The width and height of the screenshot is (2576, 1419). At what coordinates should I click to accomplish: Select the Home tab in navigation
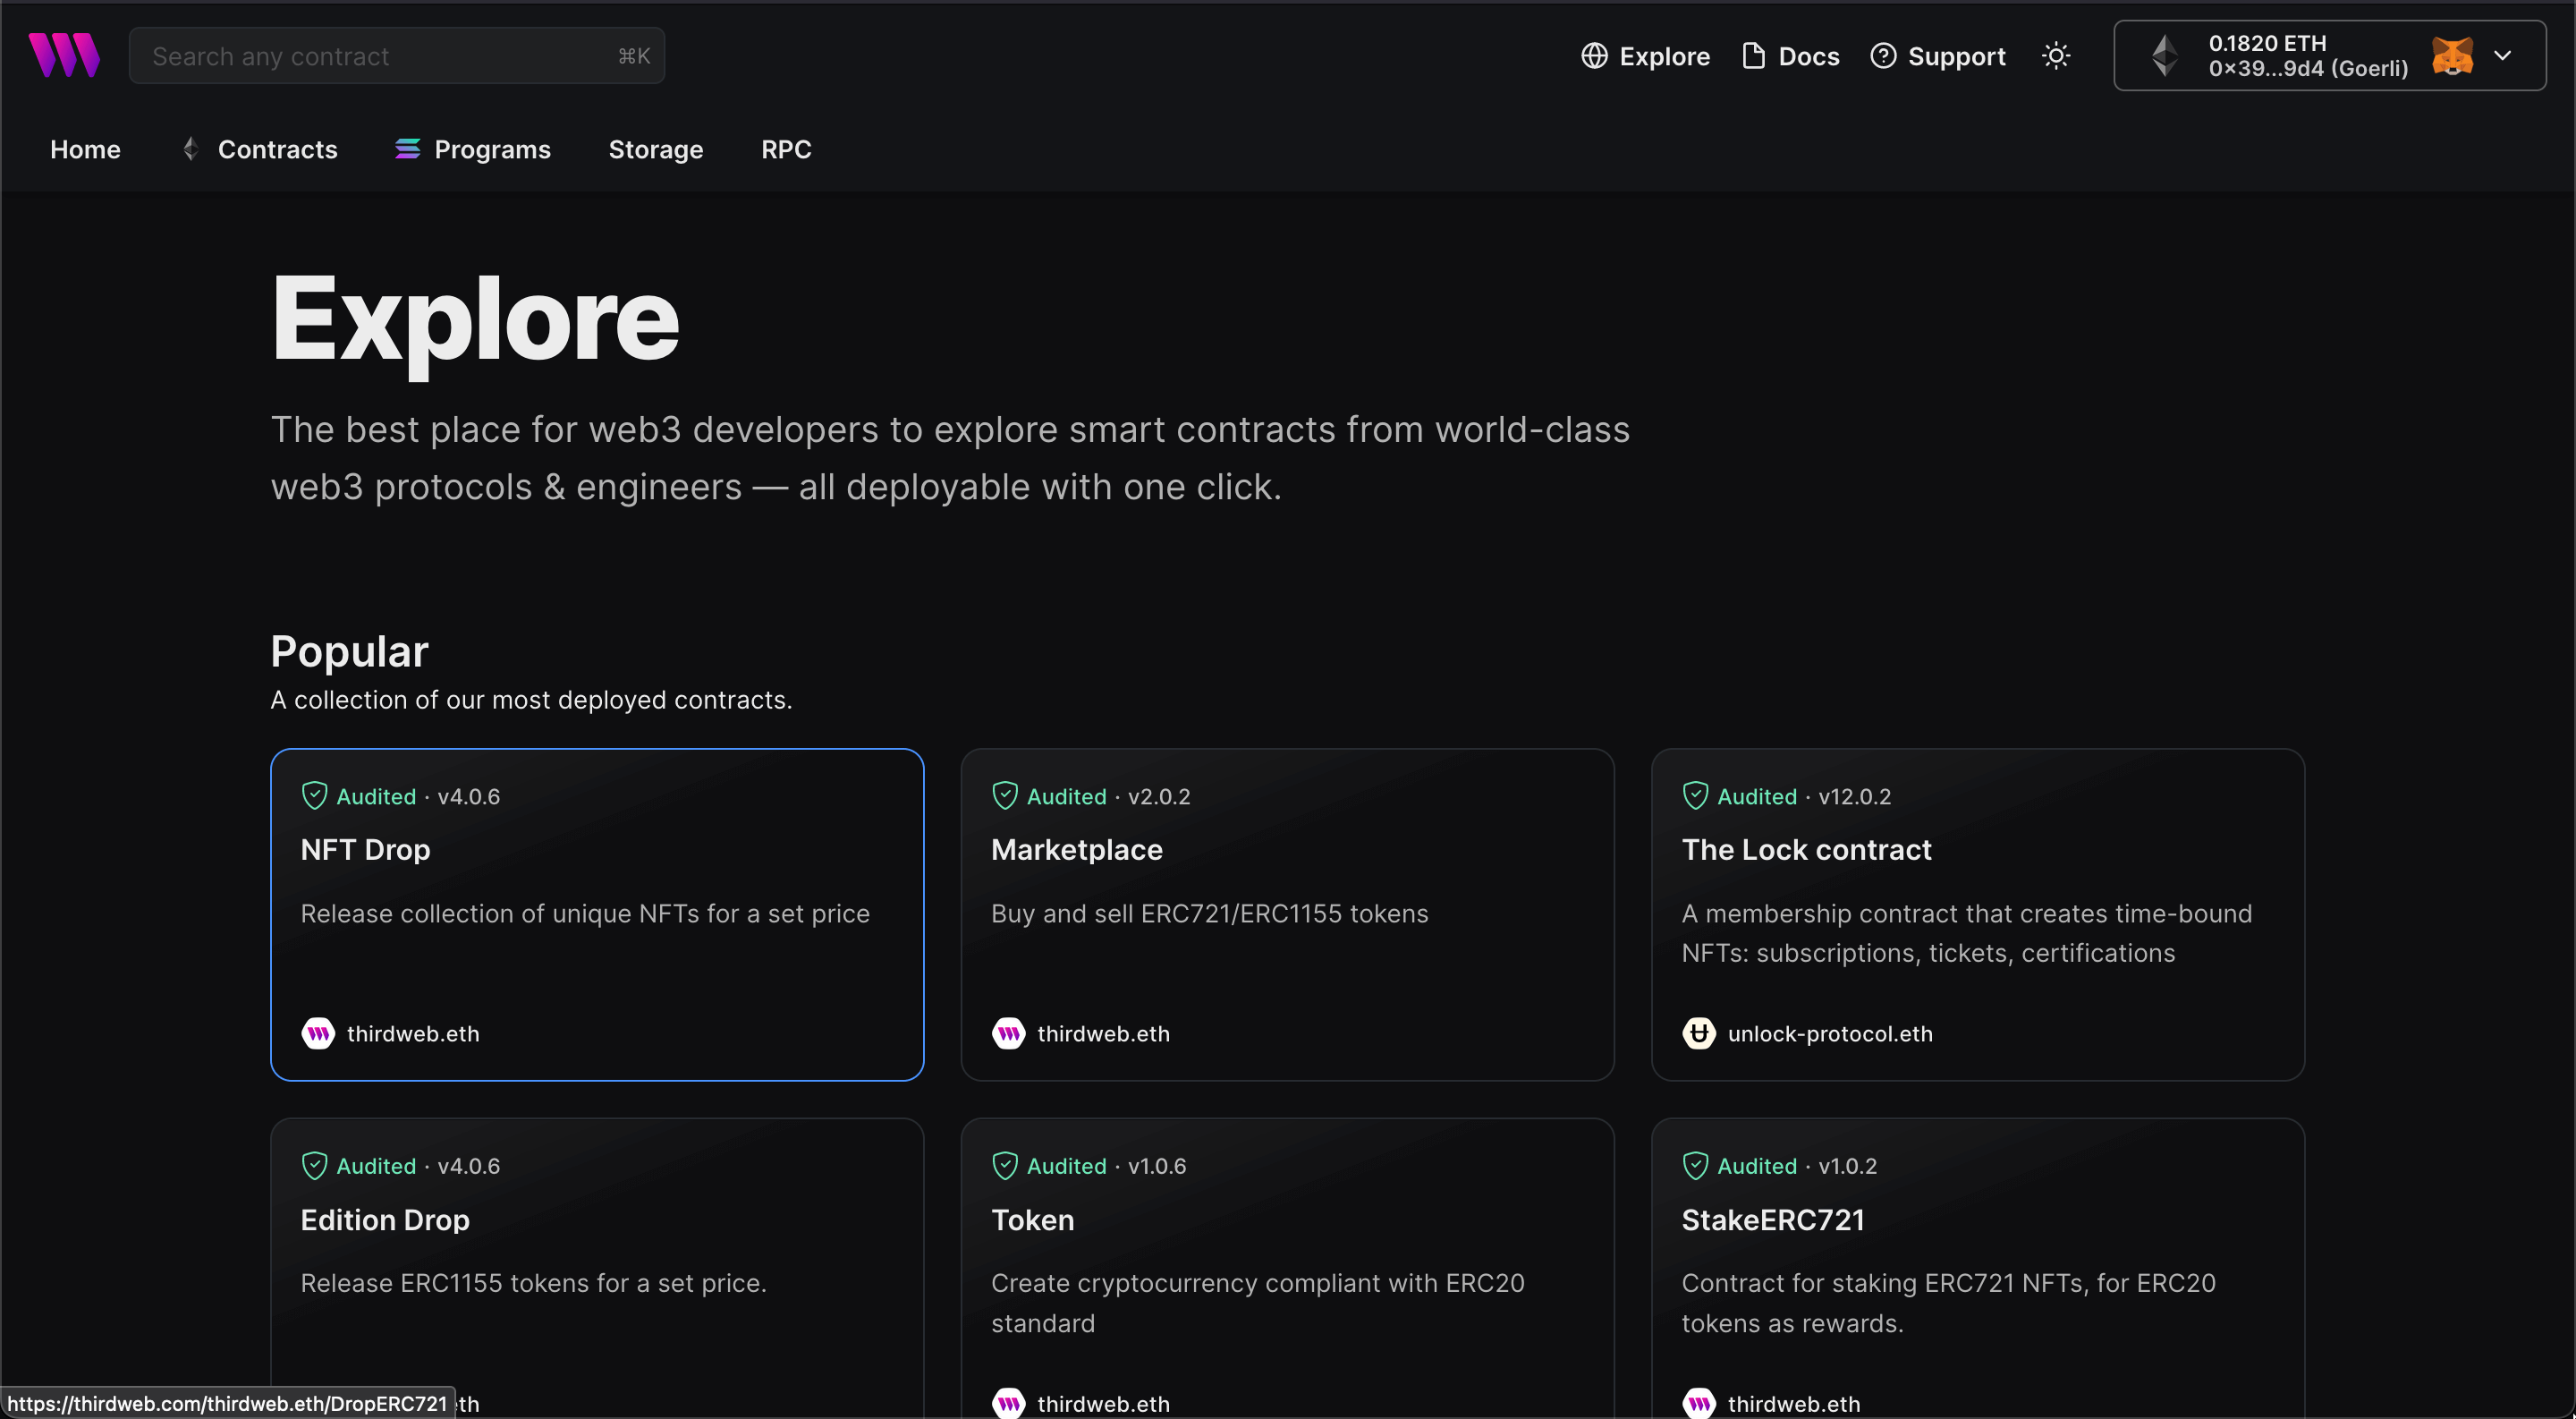[84, 149]
